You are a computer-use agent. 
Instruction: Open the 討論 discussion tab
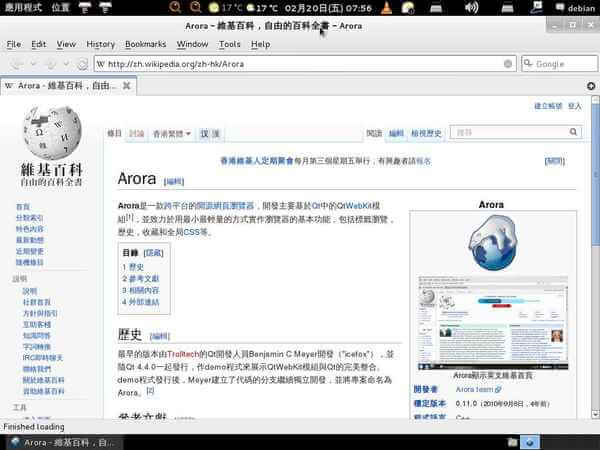[x=136, y=134]
